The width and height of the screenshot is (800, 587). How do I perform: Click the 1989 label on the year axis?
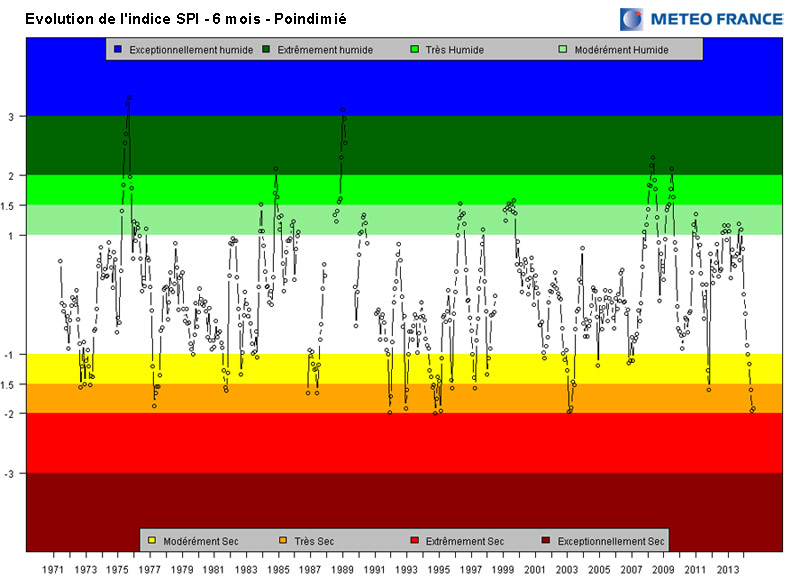point(343,570)
